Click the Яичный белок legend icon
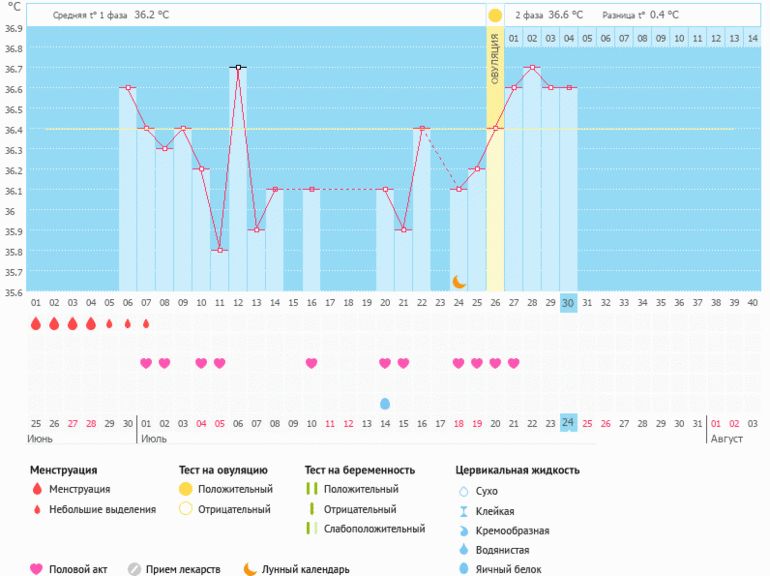The width and height of the screenshot is (770, 576). [463, 569]
